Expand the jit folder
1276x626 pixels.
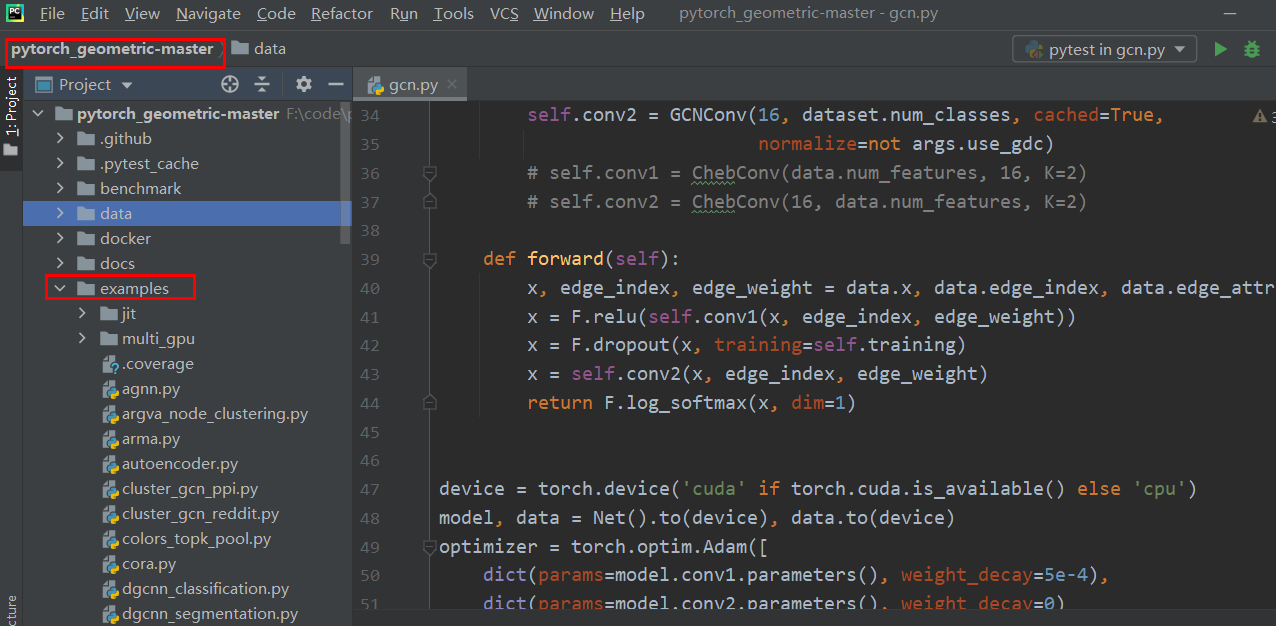[82, 314]
